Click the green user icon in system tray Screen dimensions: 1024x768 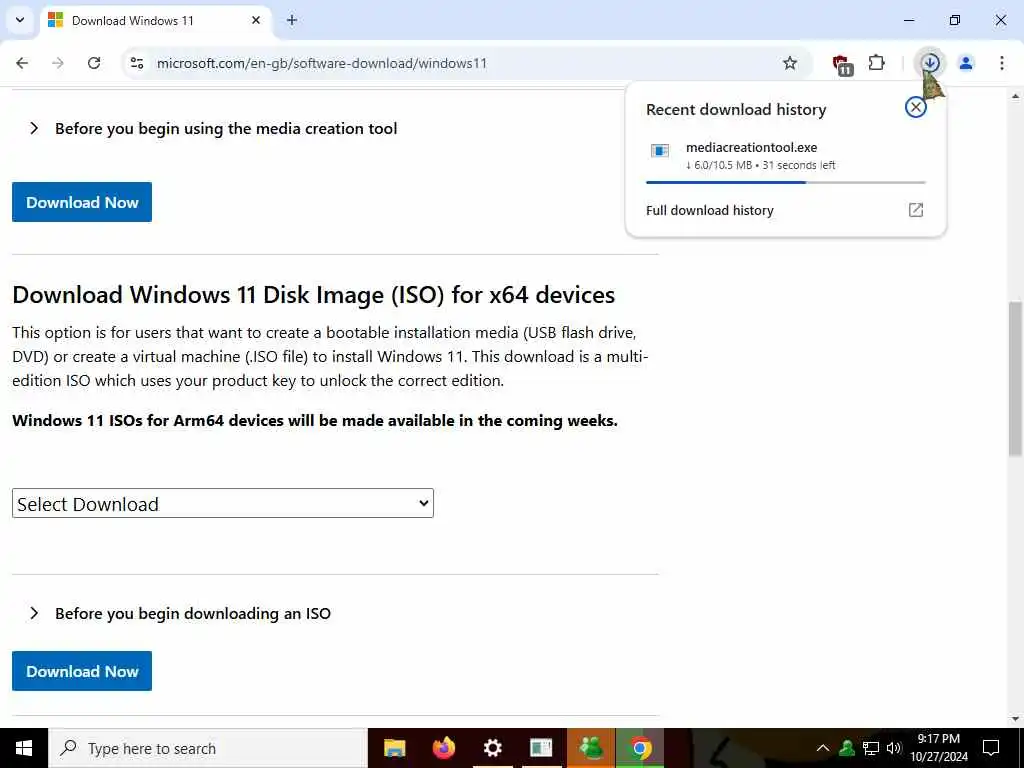[847, 748]
